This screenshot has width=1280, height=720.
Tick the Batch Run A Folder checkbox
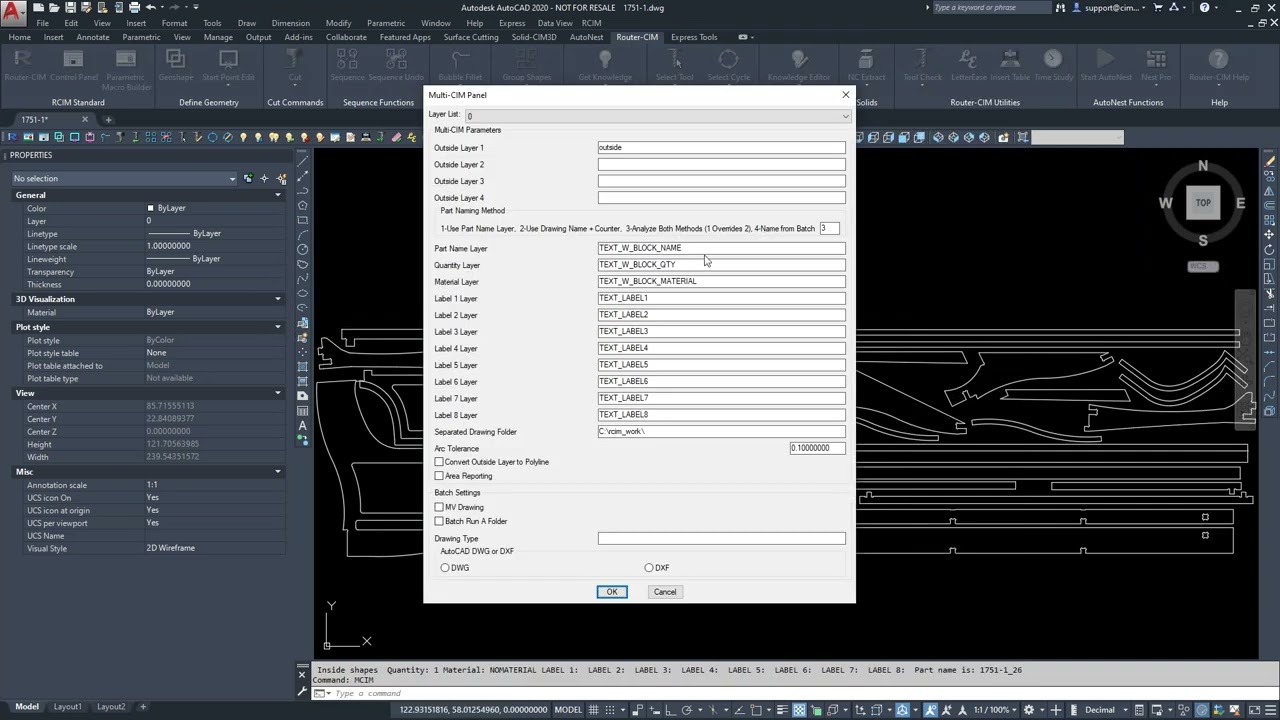click(439, 521)
